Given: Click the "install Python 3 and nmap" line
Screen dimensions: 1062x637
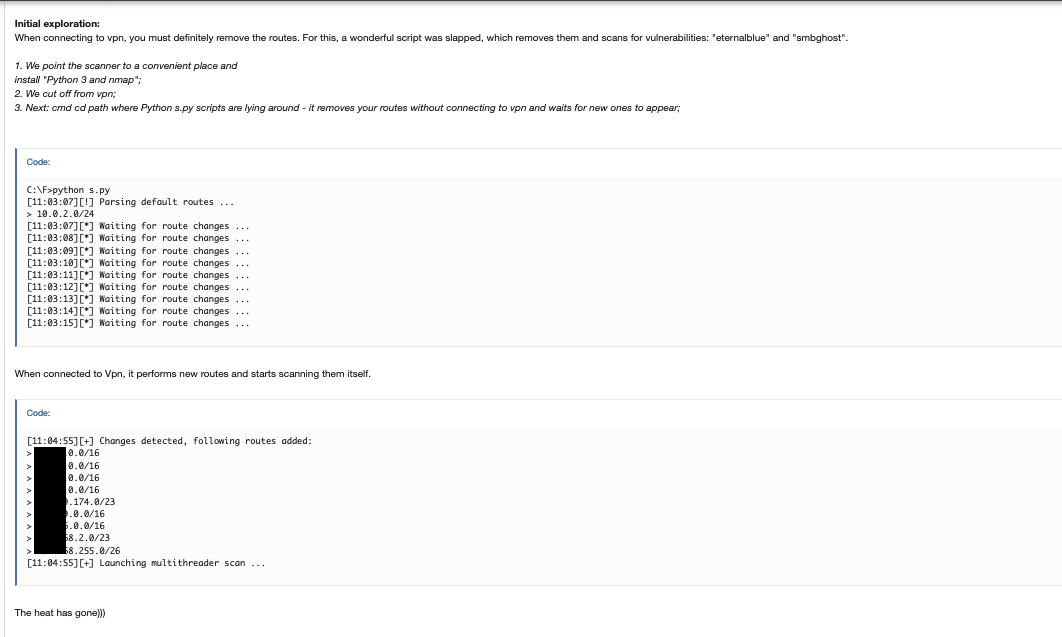Looking at the screenshot, I should [78, 79].
